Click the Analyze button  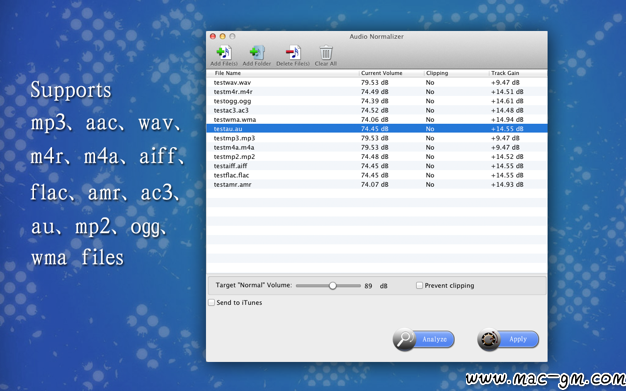tap(424, 339)
